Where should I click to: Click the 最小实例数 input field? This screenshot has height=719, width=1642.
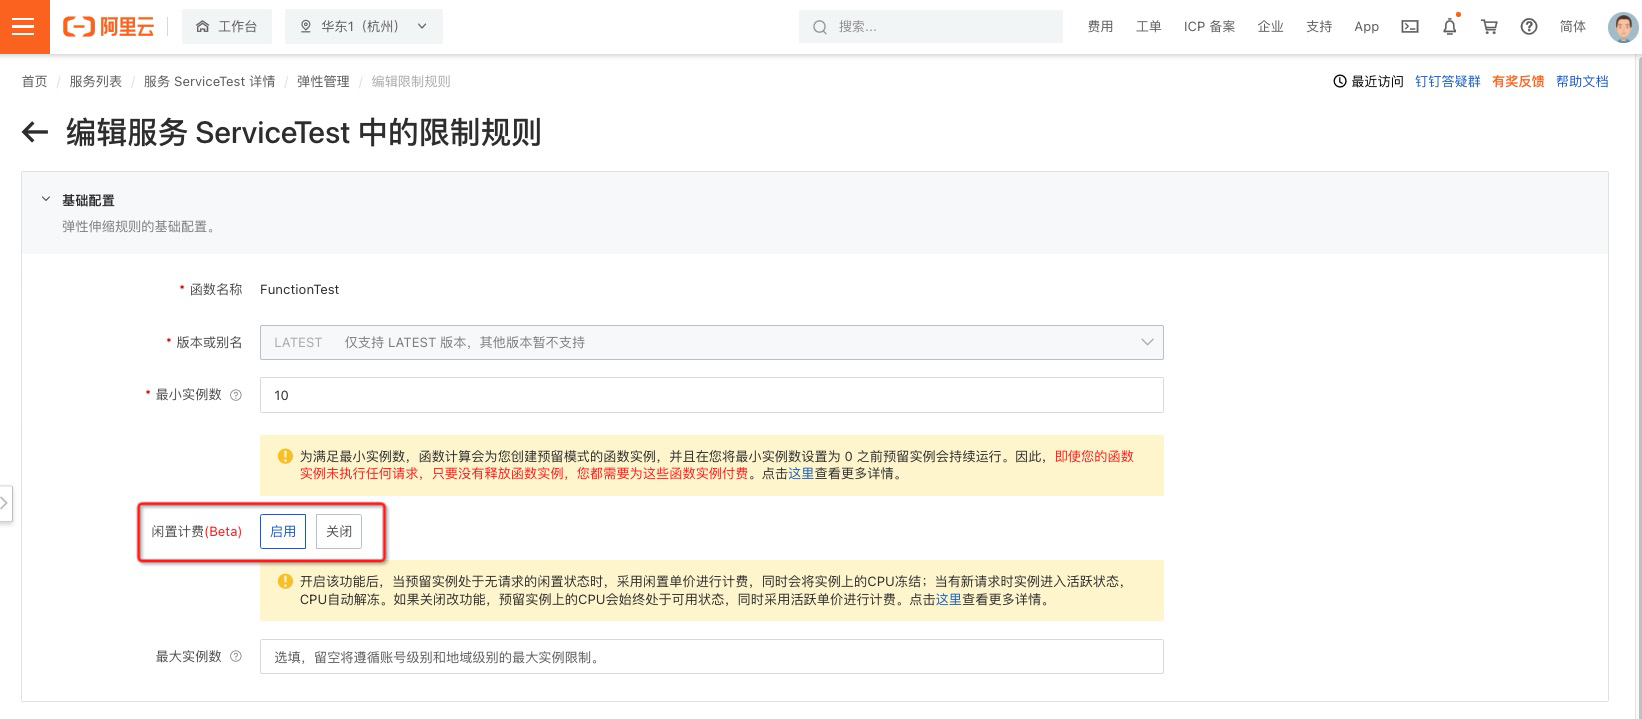[x=711, y=395]
